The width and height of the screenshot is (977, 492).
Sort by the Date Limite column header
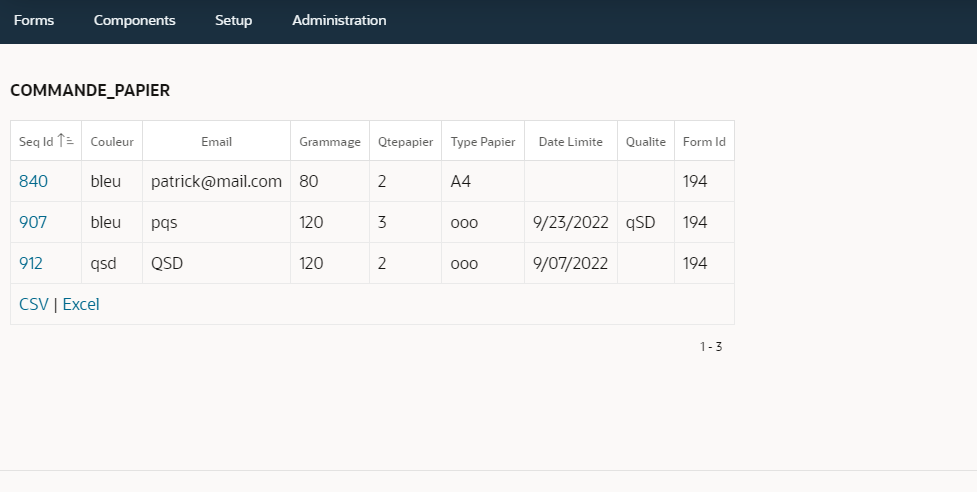pos(571,141)
